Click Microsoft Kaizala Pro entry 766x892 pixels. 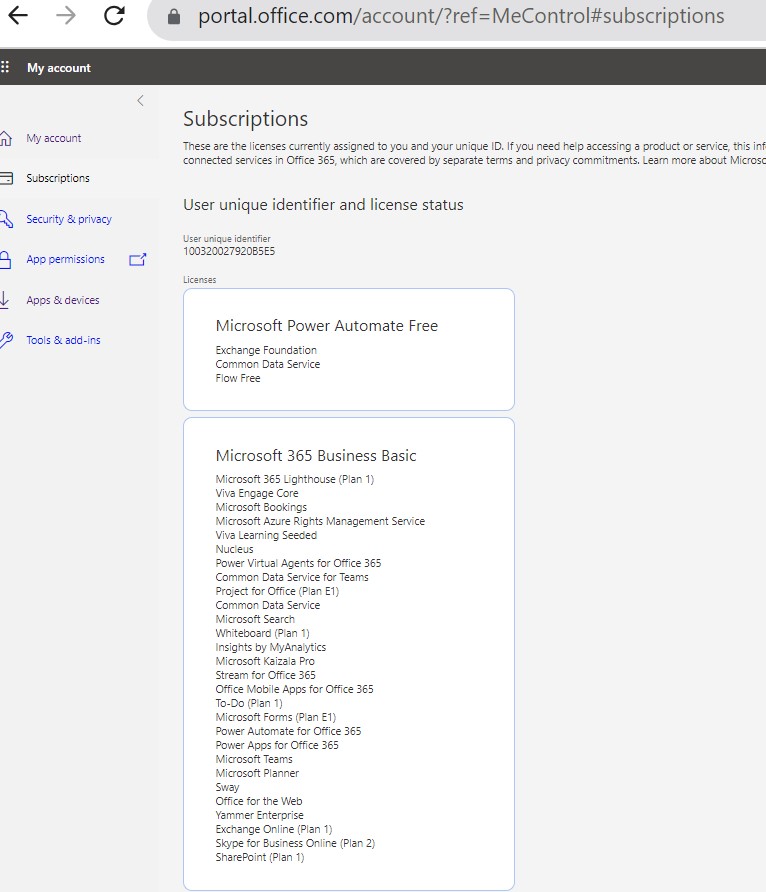tap(265, 661)
